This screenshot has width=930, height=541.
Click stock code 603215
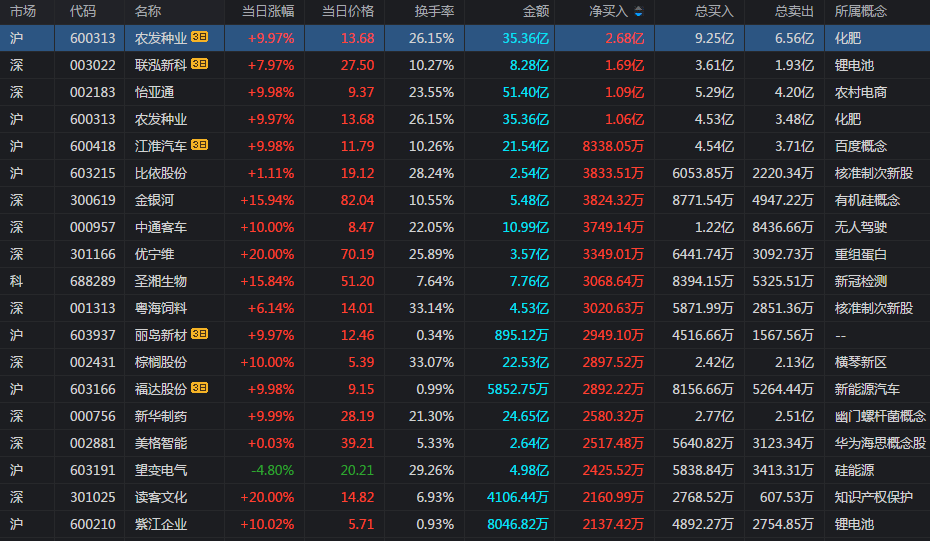pos(93,173)
